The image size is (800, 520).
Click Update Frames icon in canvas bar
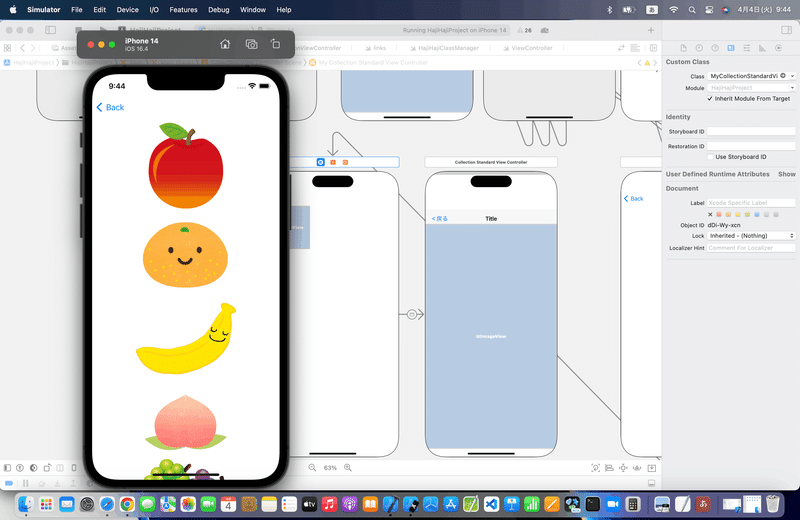(x=595, y=468)
